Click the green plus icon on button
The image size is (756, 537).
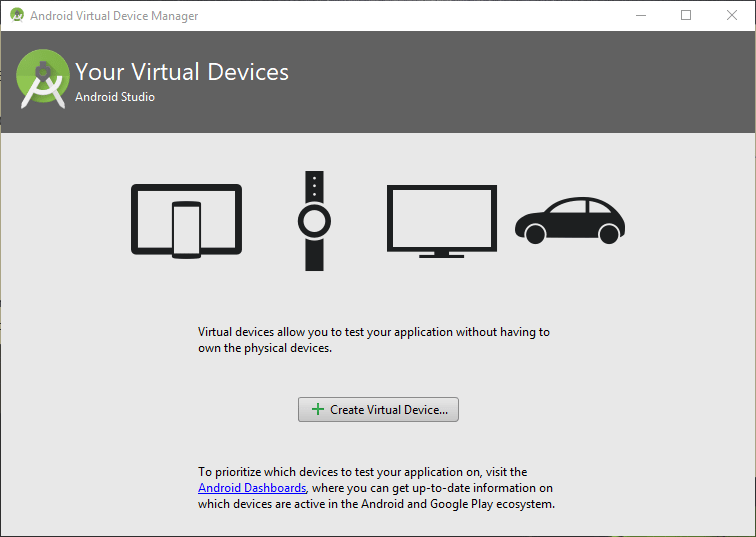coord(318,409)
